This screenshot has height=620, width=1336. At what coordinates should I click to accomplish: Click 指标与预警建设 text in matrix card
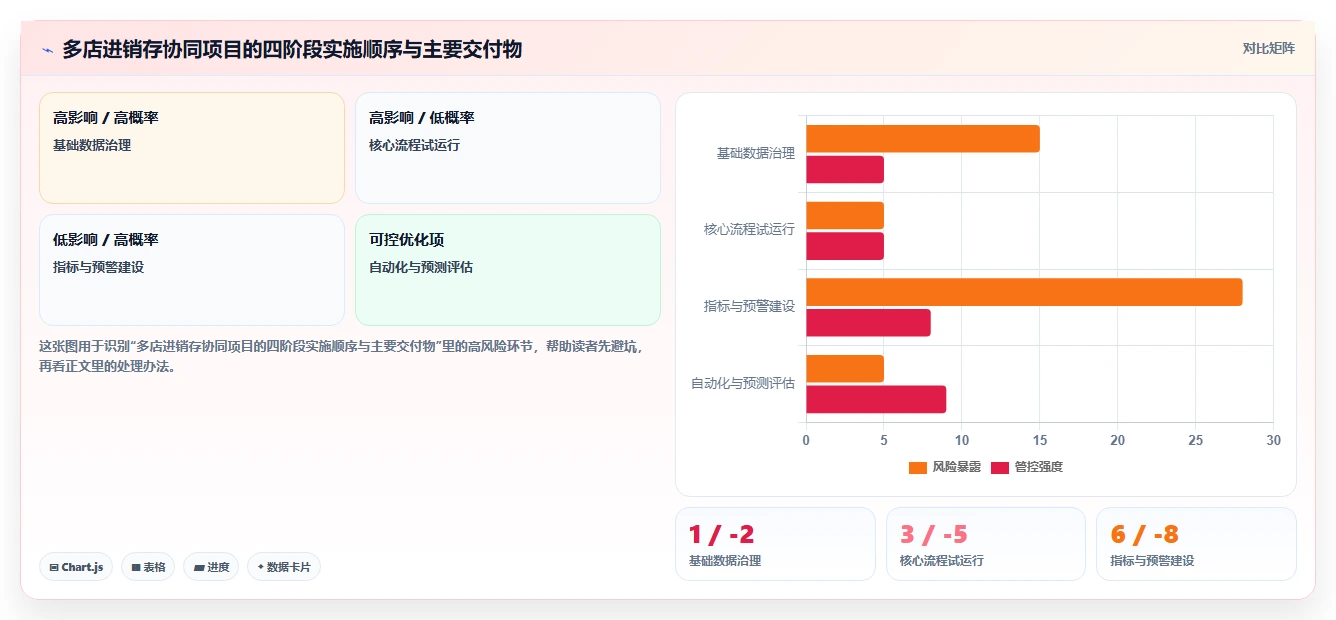(x=98, y=267)
